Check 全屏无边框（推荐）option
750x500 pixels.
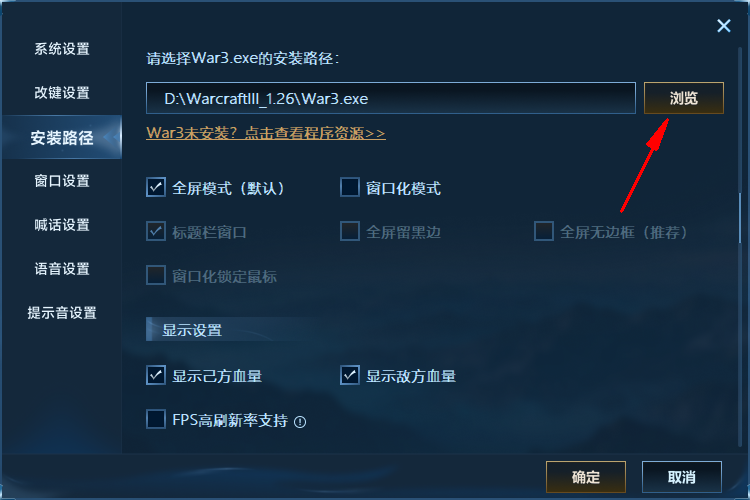[544, 232]
